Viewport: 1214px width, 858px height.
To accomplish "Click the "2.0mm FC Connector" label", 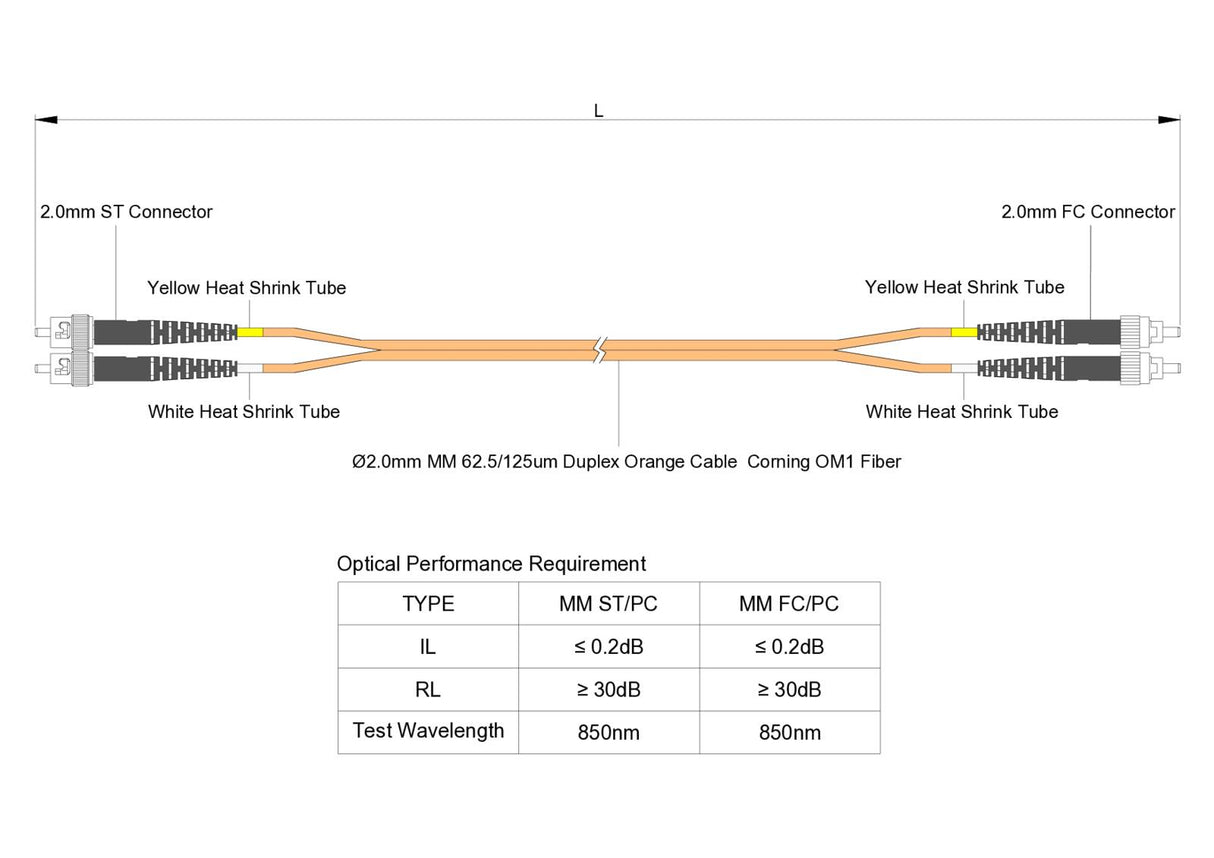I will (1088, 212).
